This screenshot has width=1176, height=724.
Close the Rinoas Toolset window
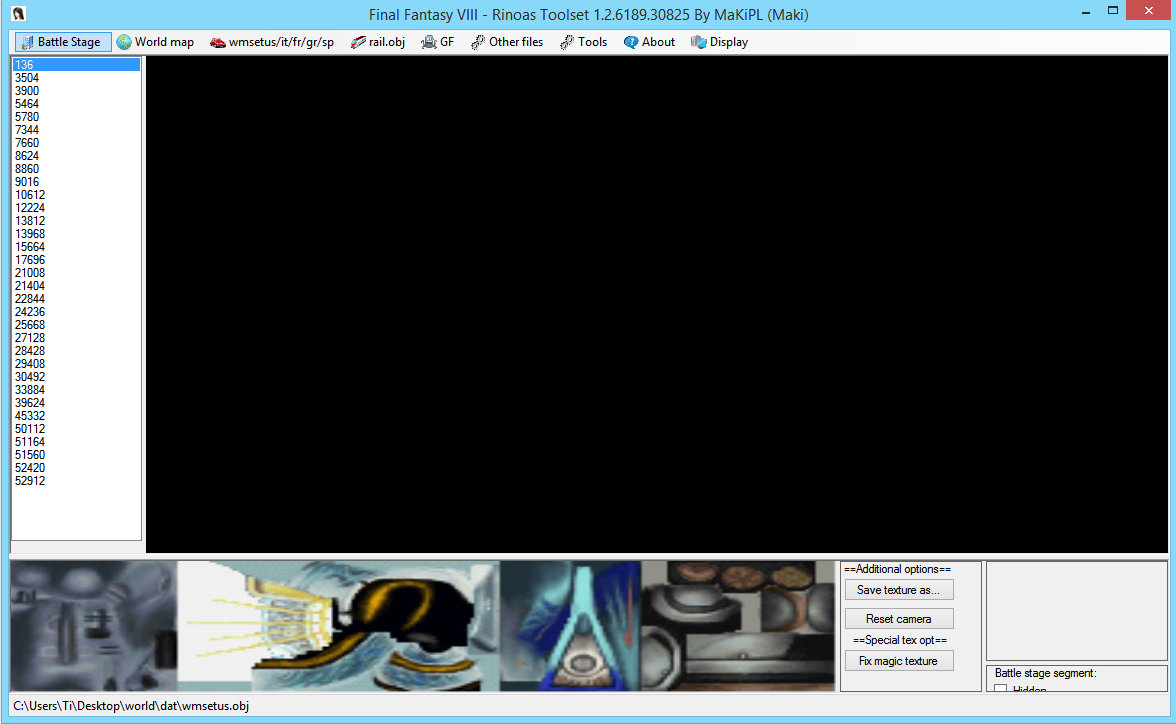1148,11
